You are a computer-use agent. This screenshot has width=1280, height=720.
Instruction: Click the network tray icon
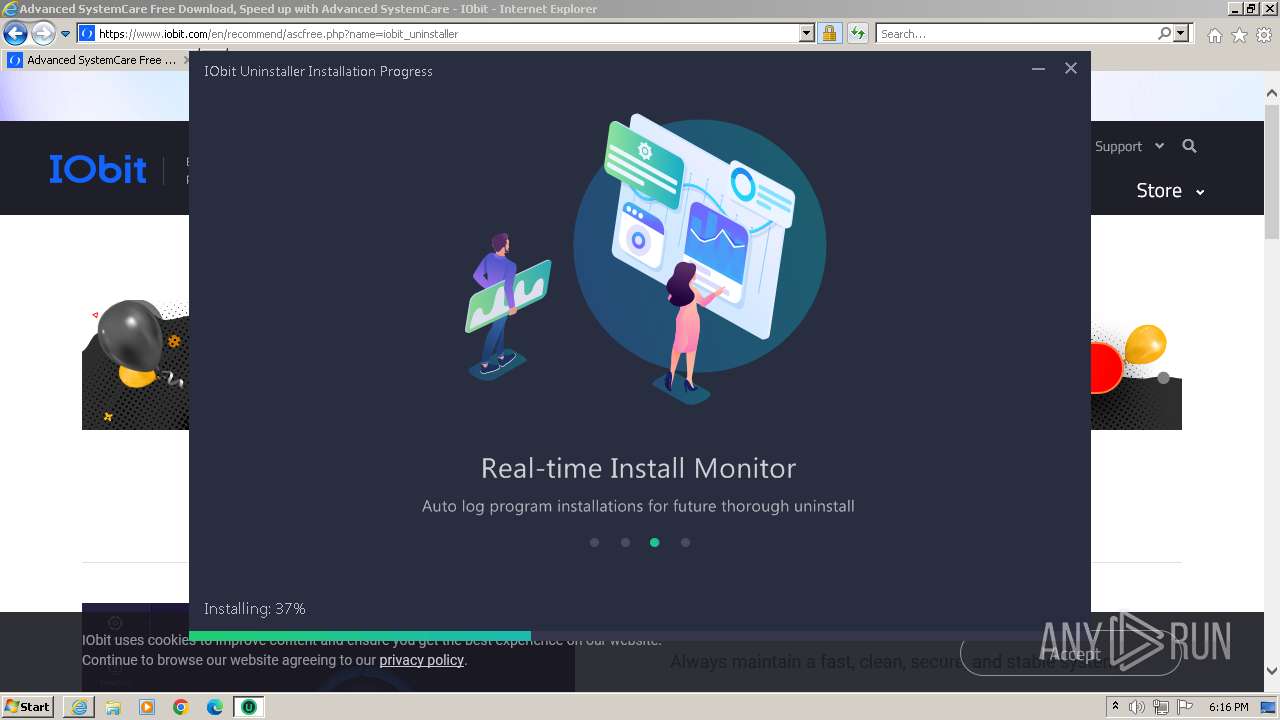point(1161,707)
